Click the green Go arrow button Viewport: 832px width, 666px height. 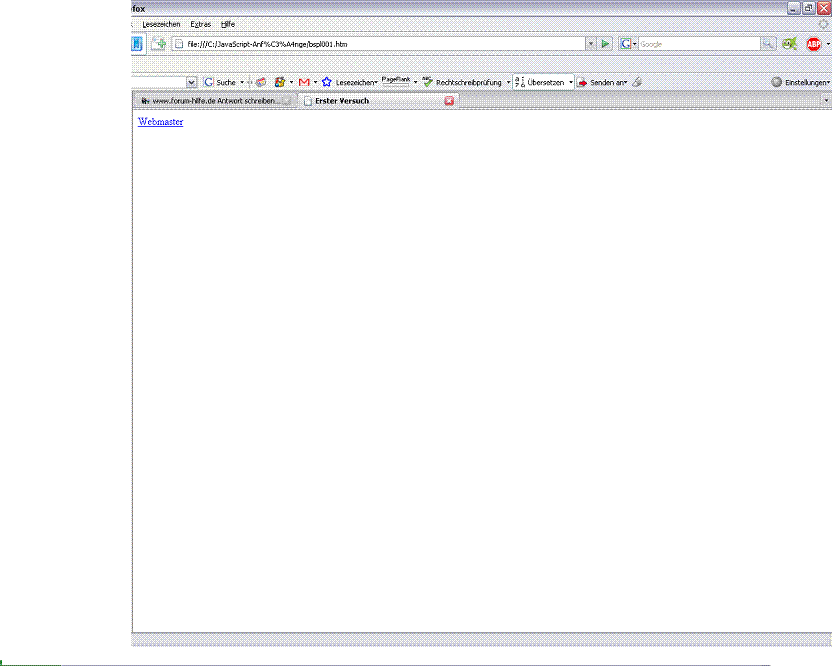[x=606, y=44]
